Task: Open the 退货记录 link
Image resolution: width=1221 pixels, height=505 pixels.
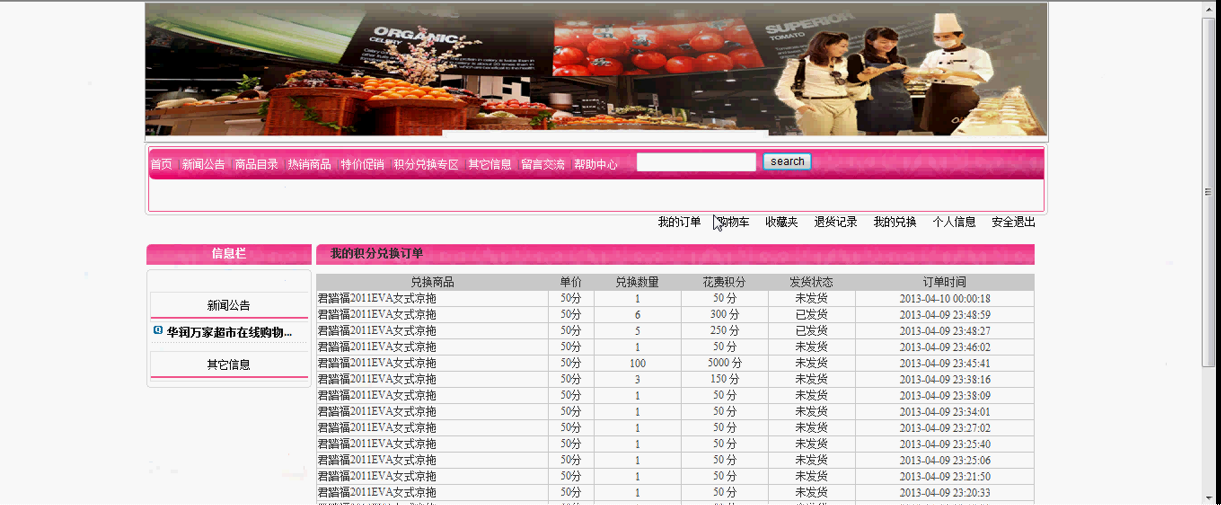Action: point(835,222)
